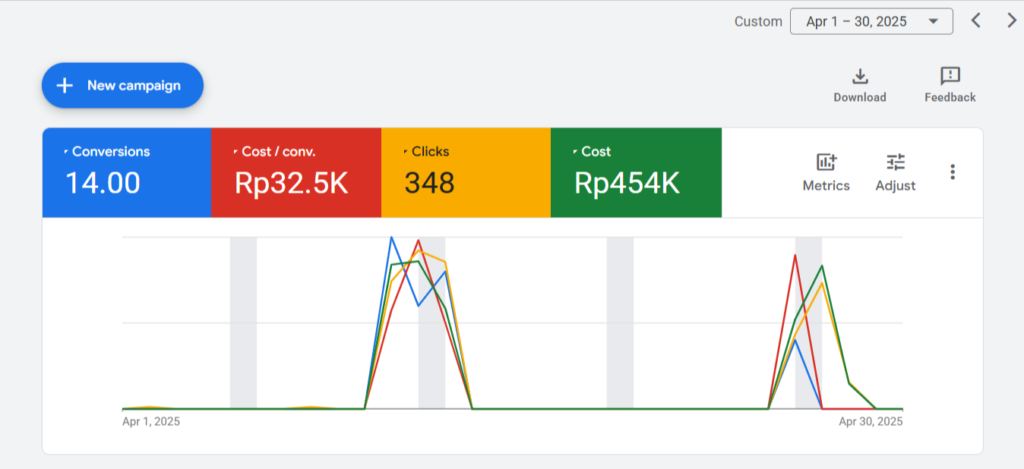Click the red line peak in late April
Viewport: 1024px width, 469px height.
click(x=795, y=256)
